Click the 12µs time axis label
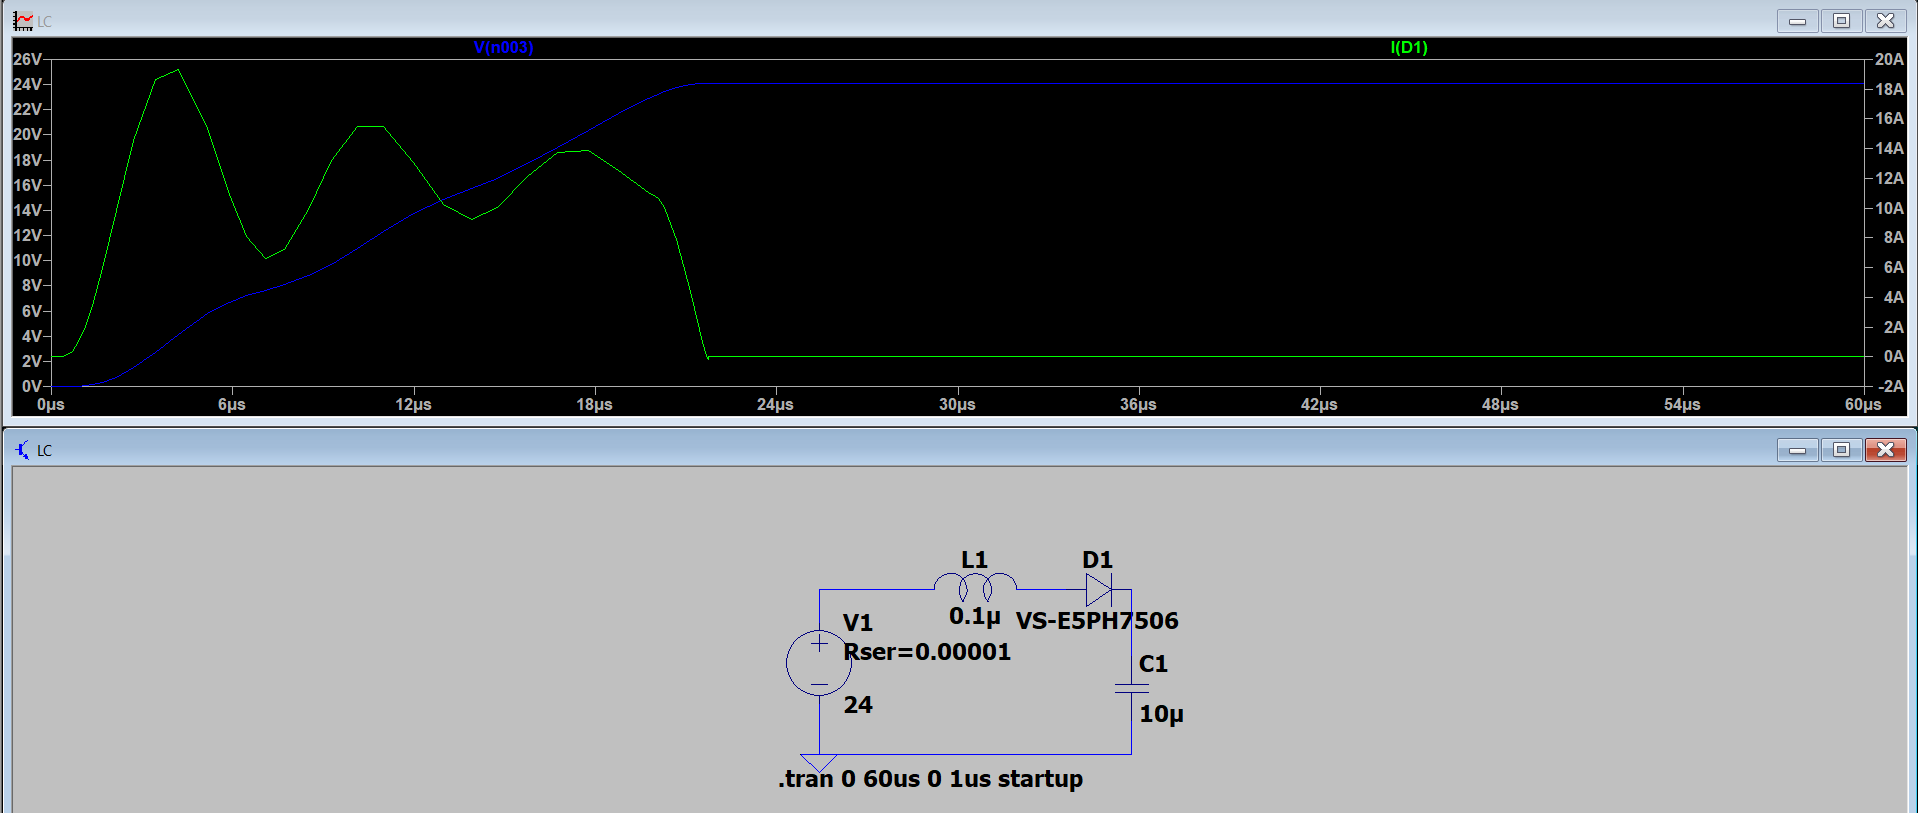This screenshot has height=813, width=1918. click(413, 404)
